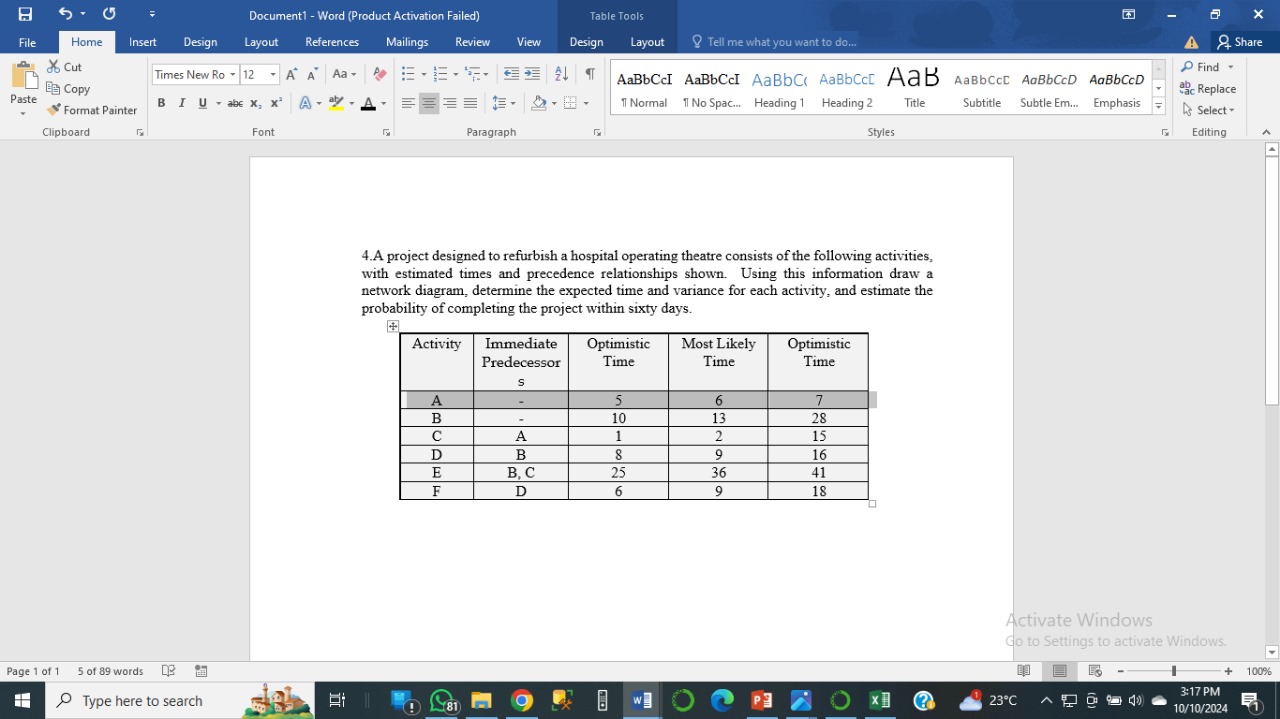The image size is (1280, 719).
Task: Justify the paragraph text
Action: tap(470, 103)
